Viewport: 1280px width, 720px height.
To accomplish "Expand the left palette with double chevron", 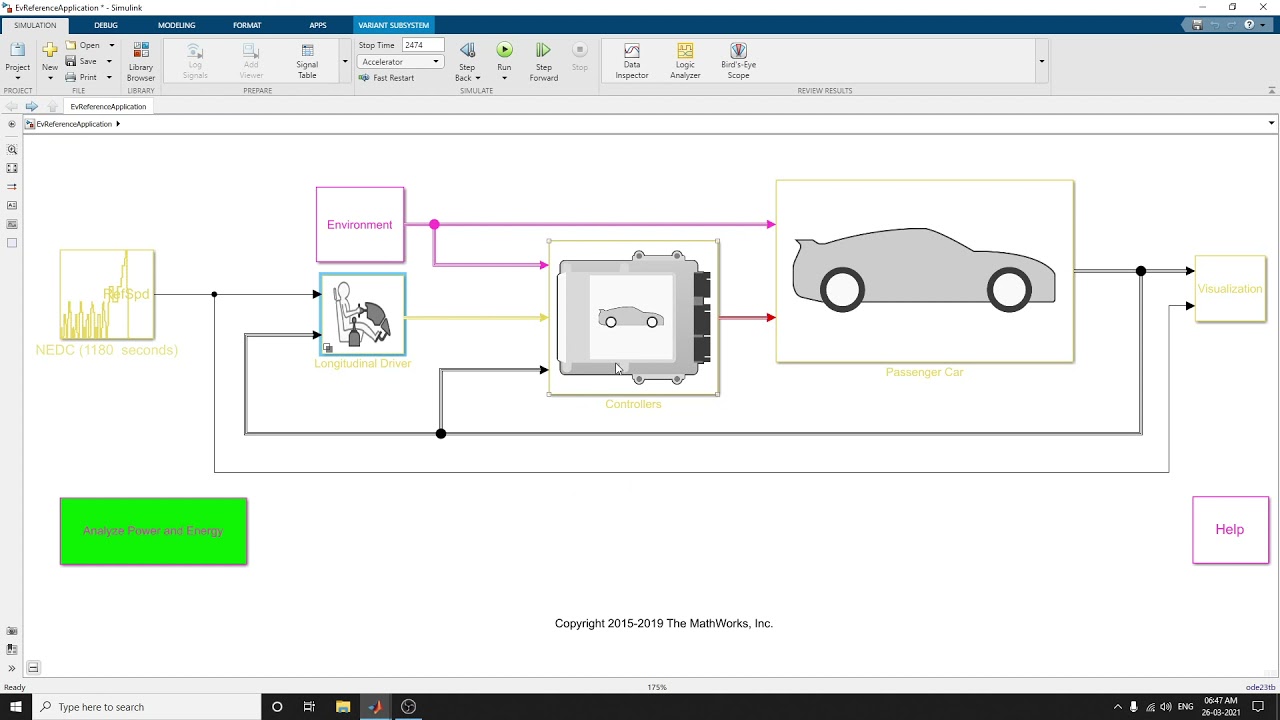I will click(x=12, y=668).
